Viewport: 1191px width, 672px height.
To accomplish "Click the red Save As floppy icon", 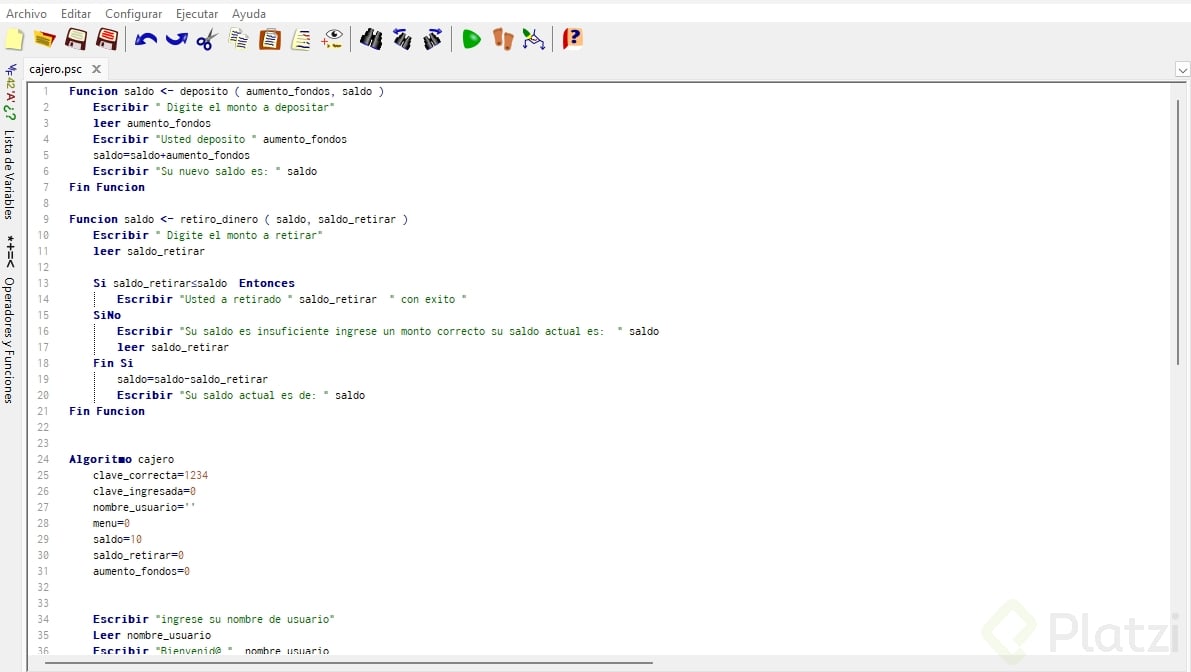I will click(x=107, y=39).
